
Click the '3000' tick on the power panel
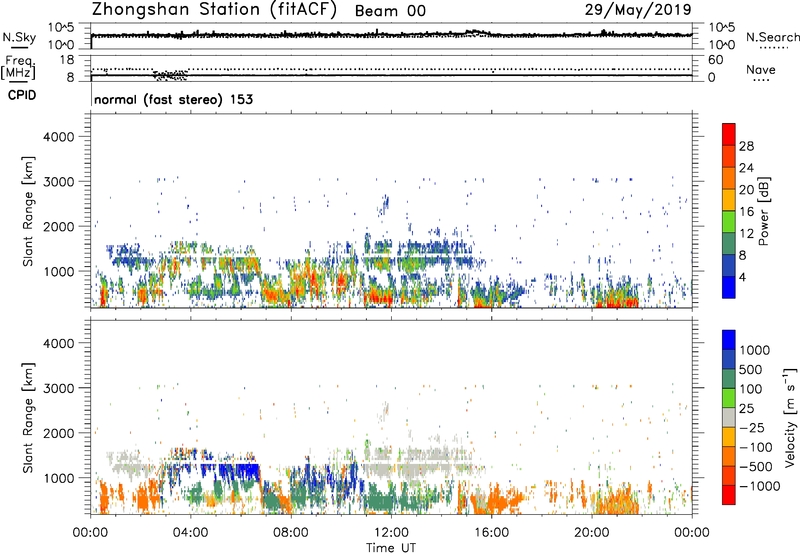pyautogui.click(x=58, y=182)
